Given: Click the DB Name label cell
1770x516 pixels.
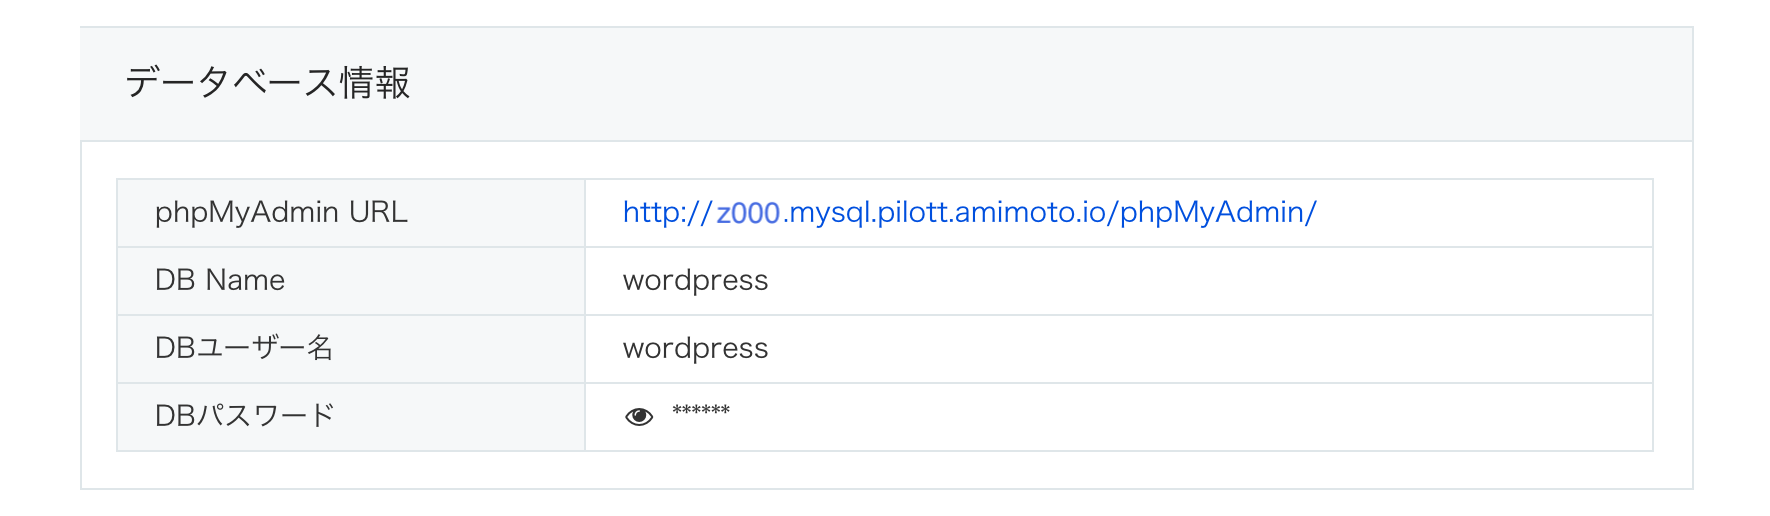Looking at the screenshot, I should [351, 281].
